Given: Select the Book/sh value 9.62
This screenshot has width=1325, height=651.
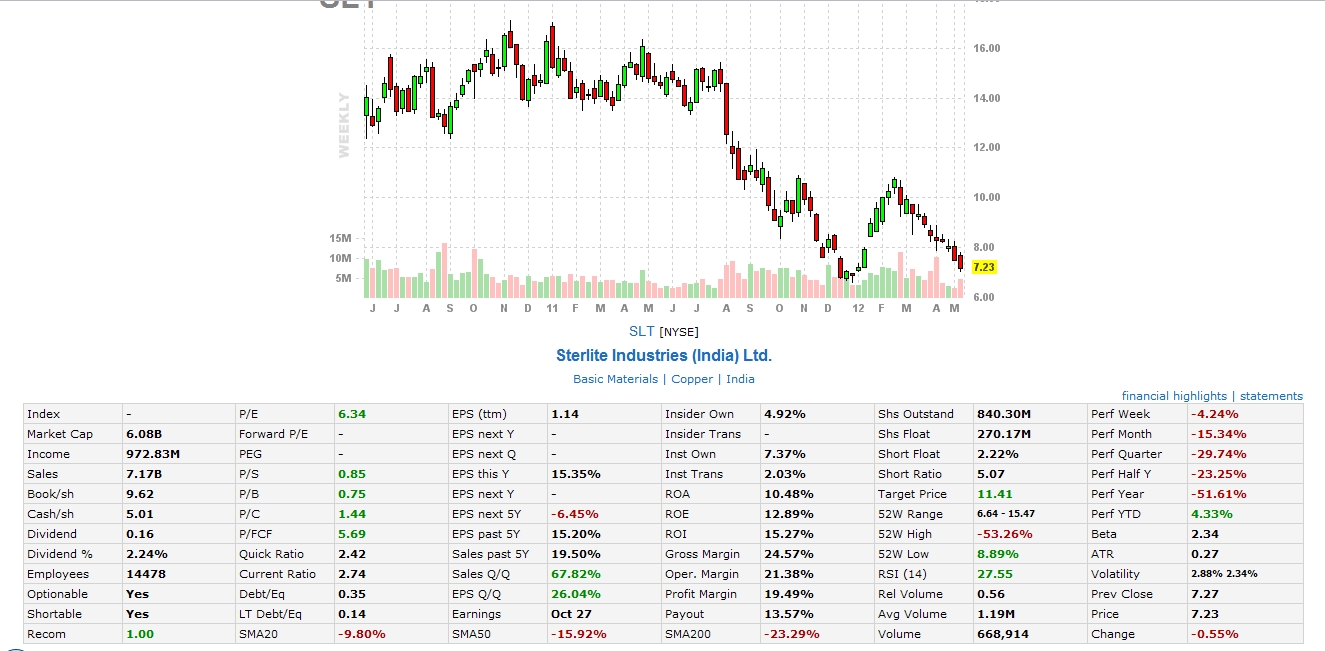Looking at the screenshot, I should coord(140,494).
